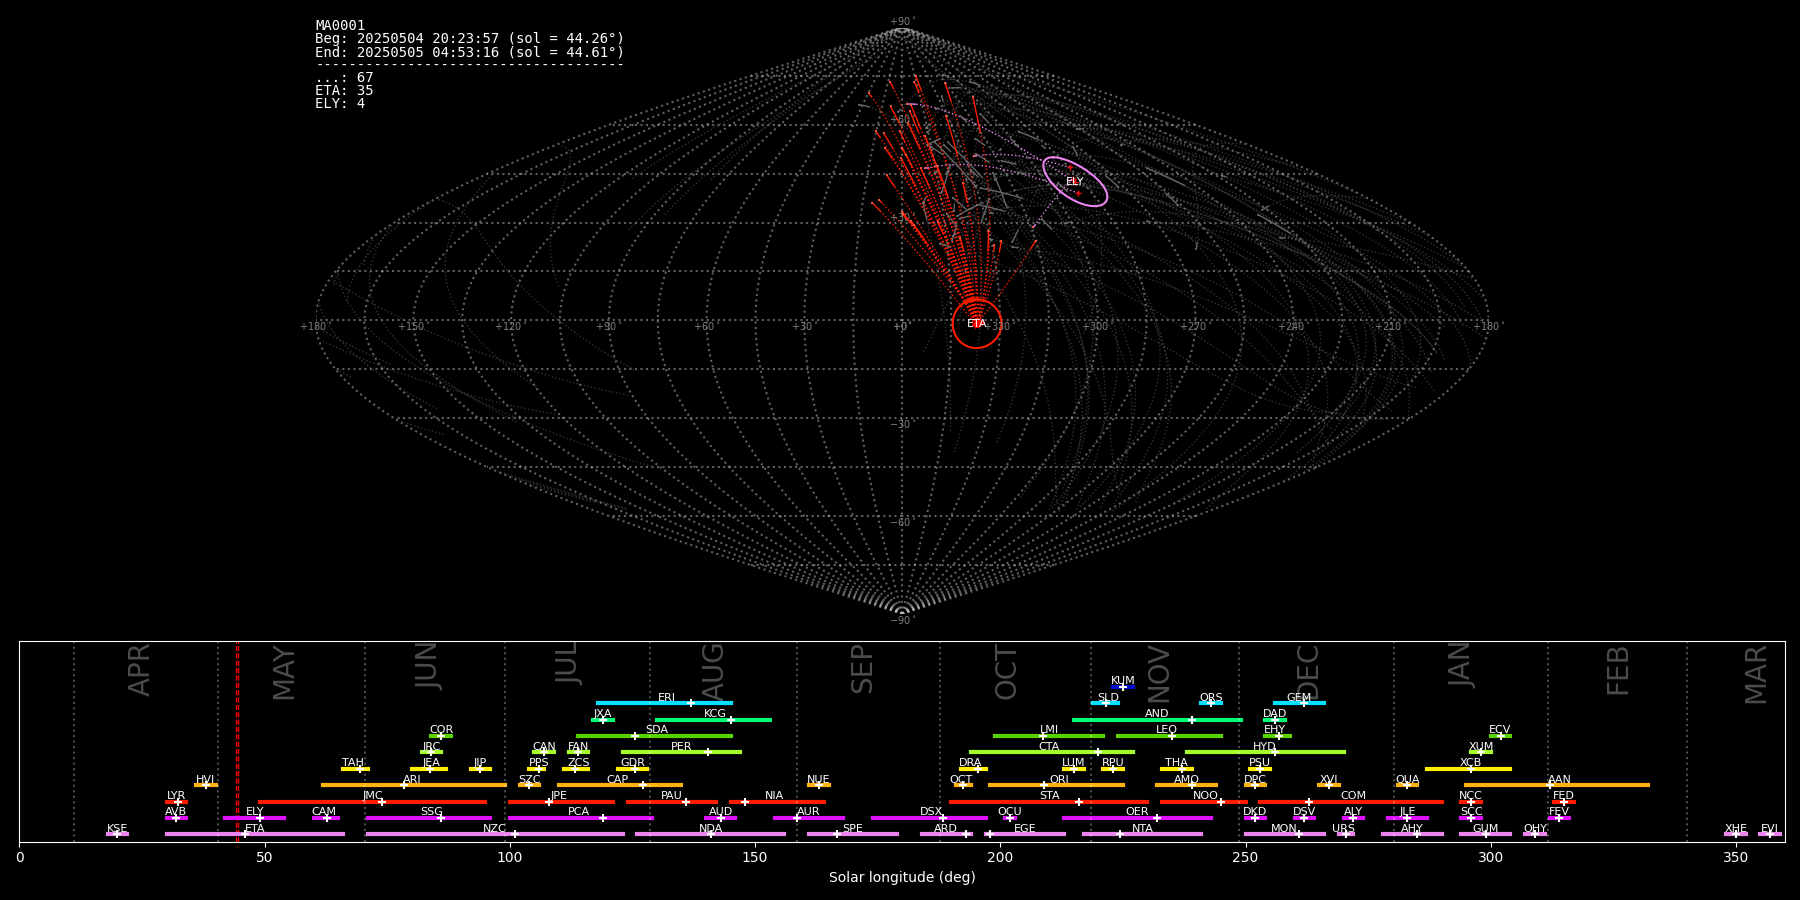Screen dimensions: 1800x900
Task: Click the JUN month label
Action: (x=427, y=666)
